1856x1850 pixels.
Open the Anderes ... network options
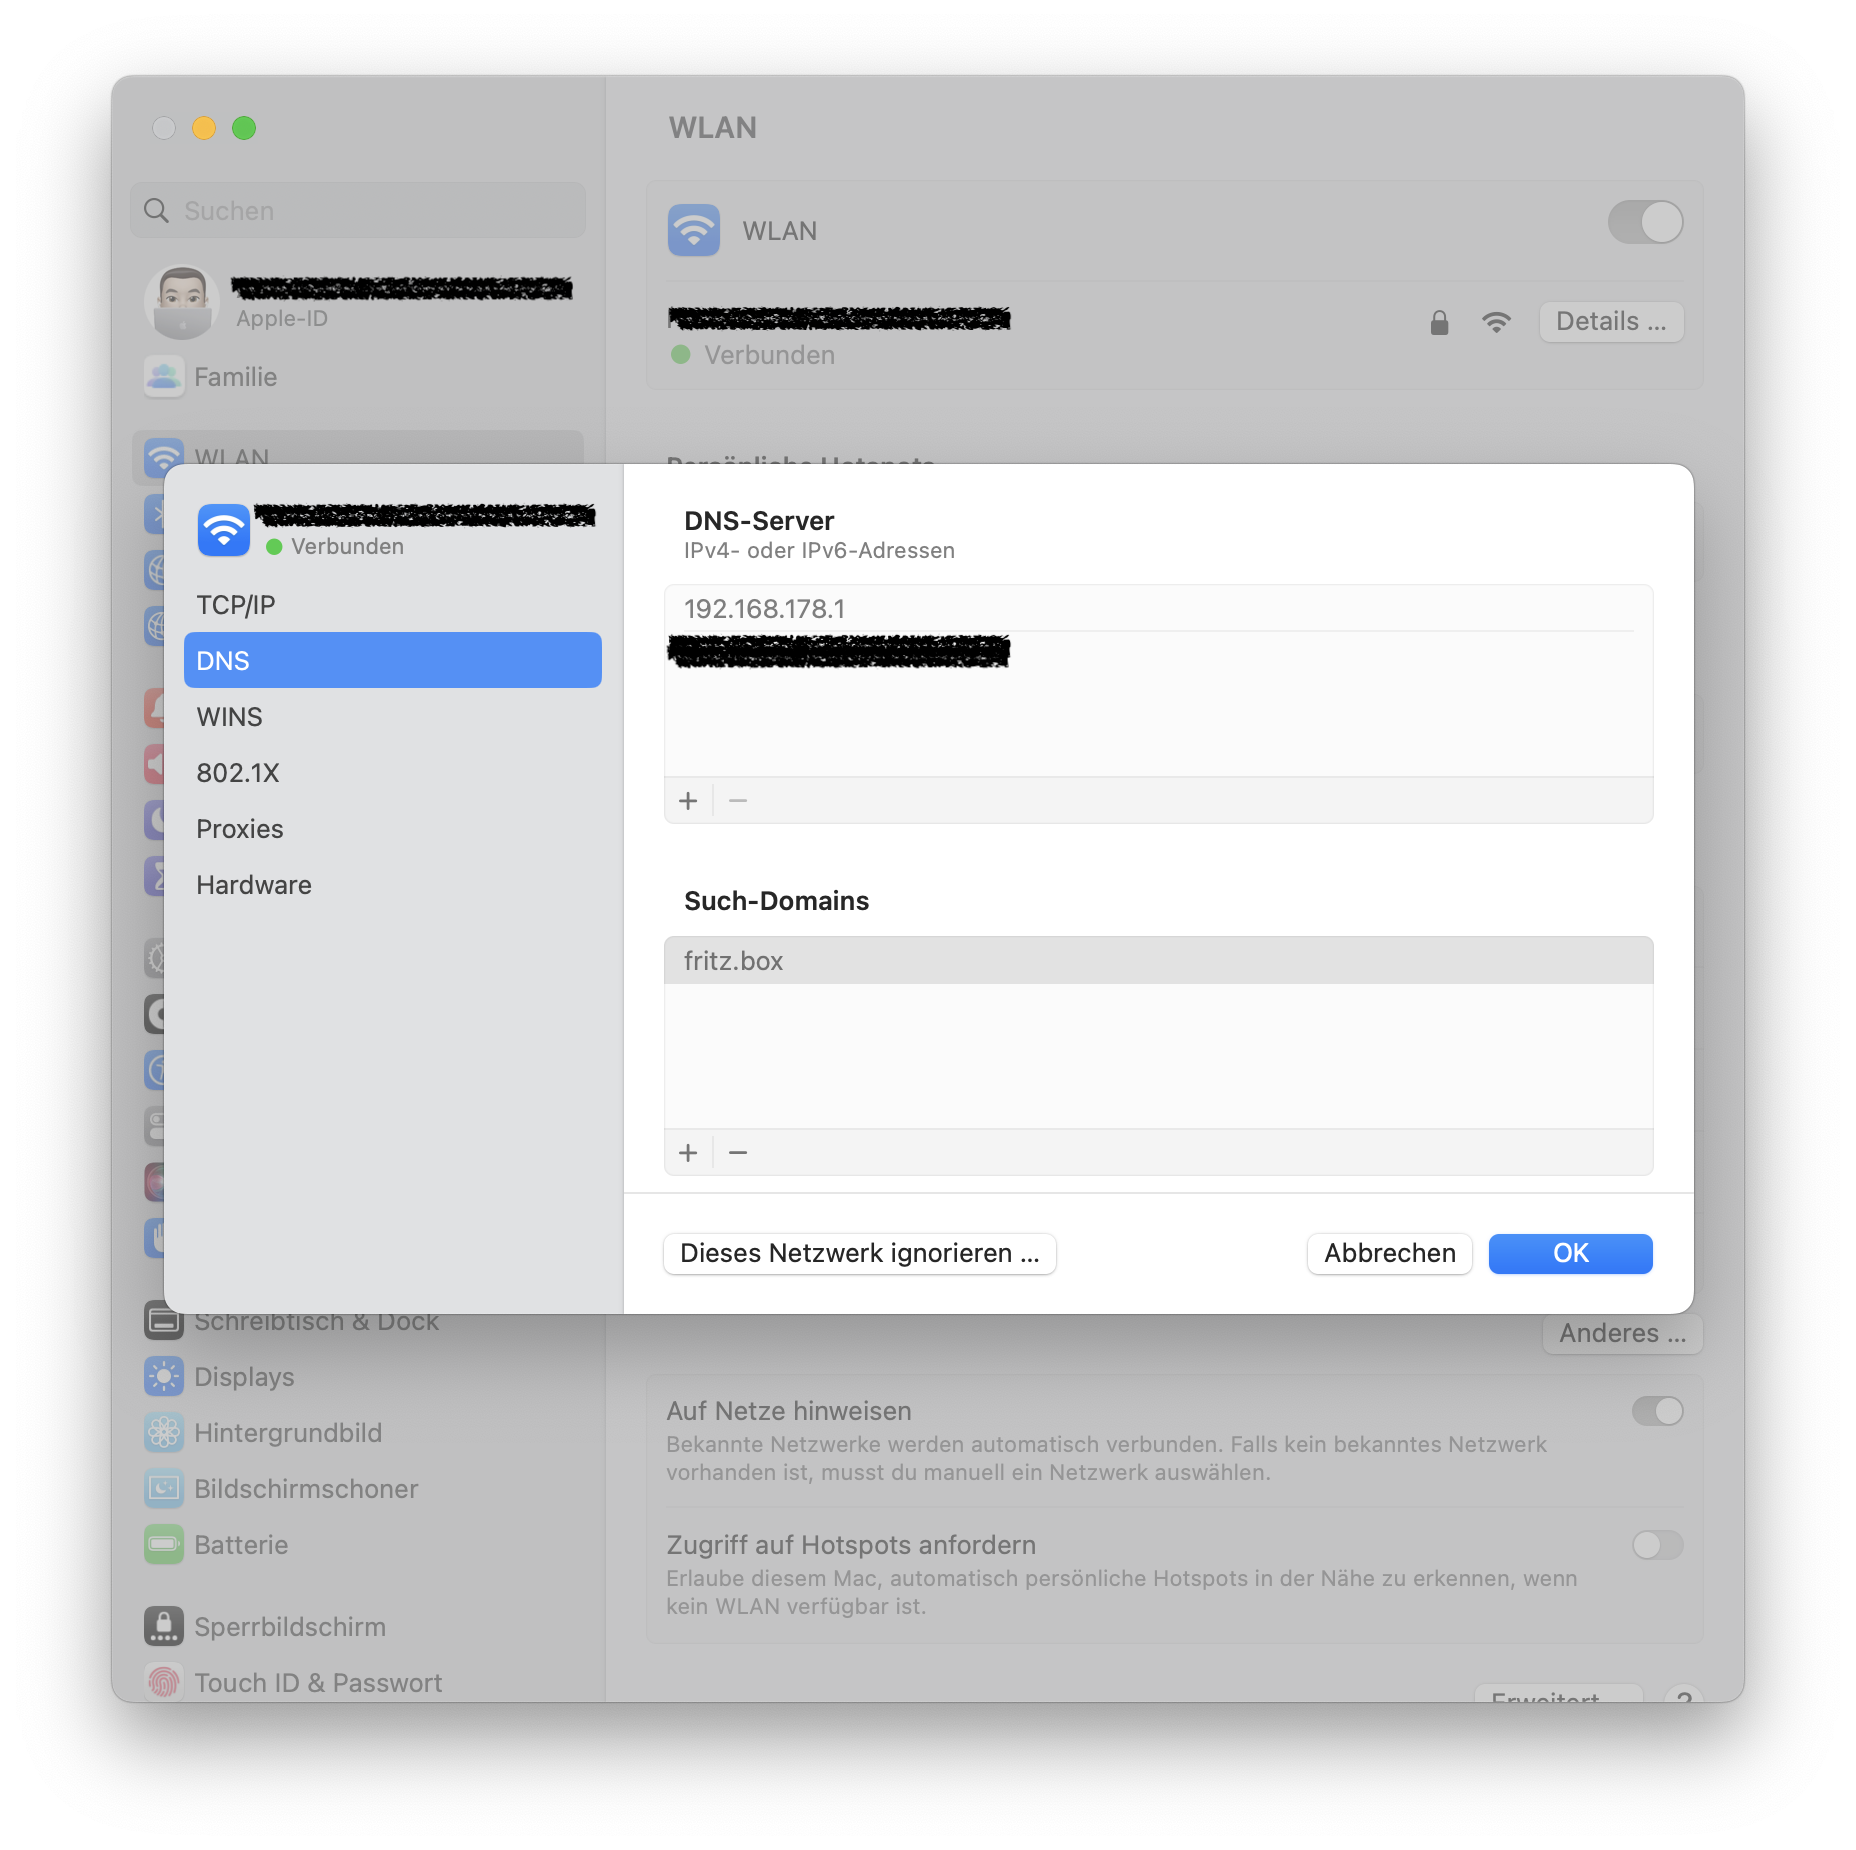[x=1622, y=1334]
